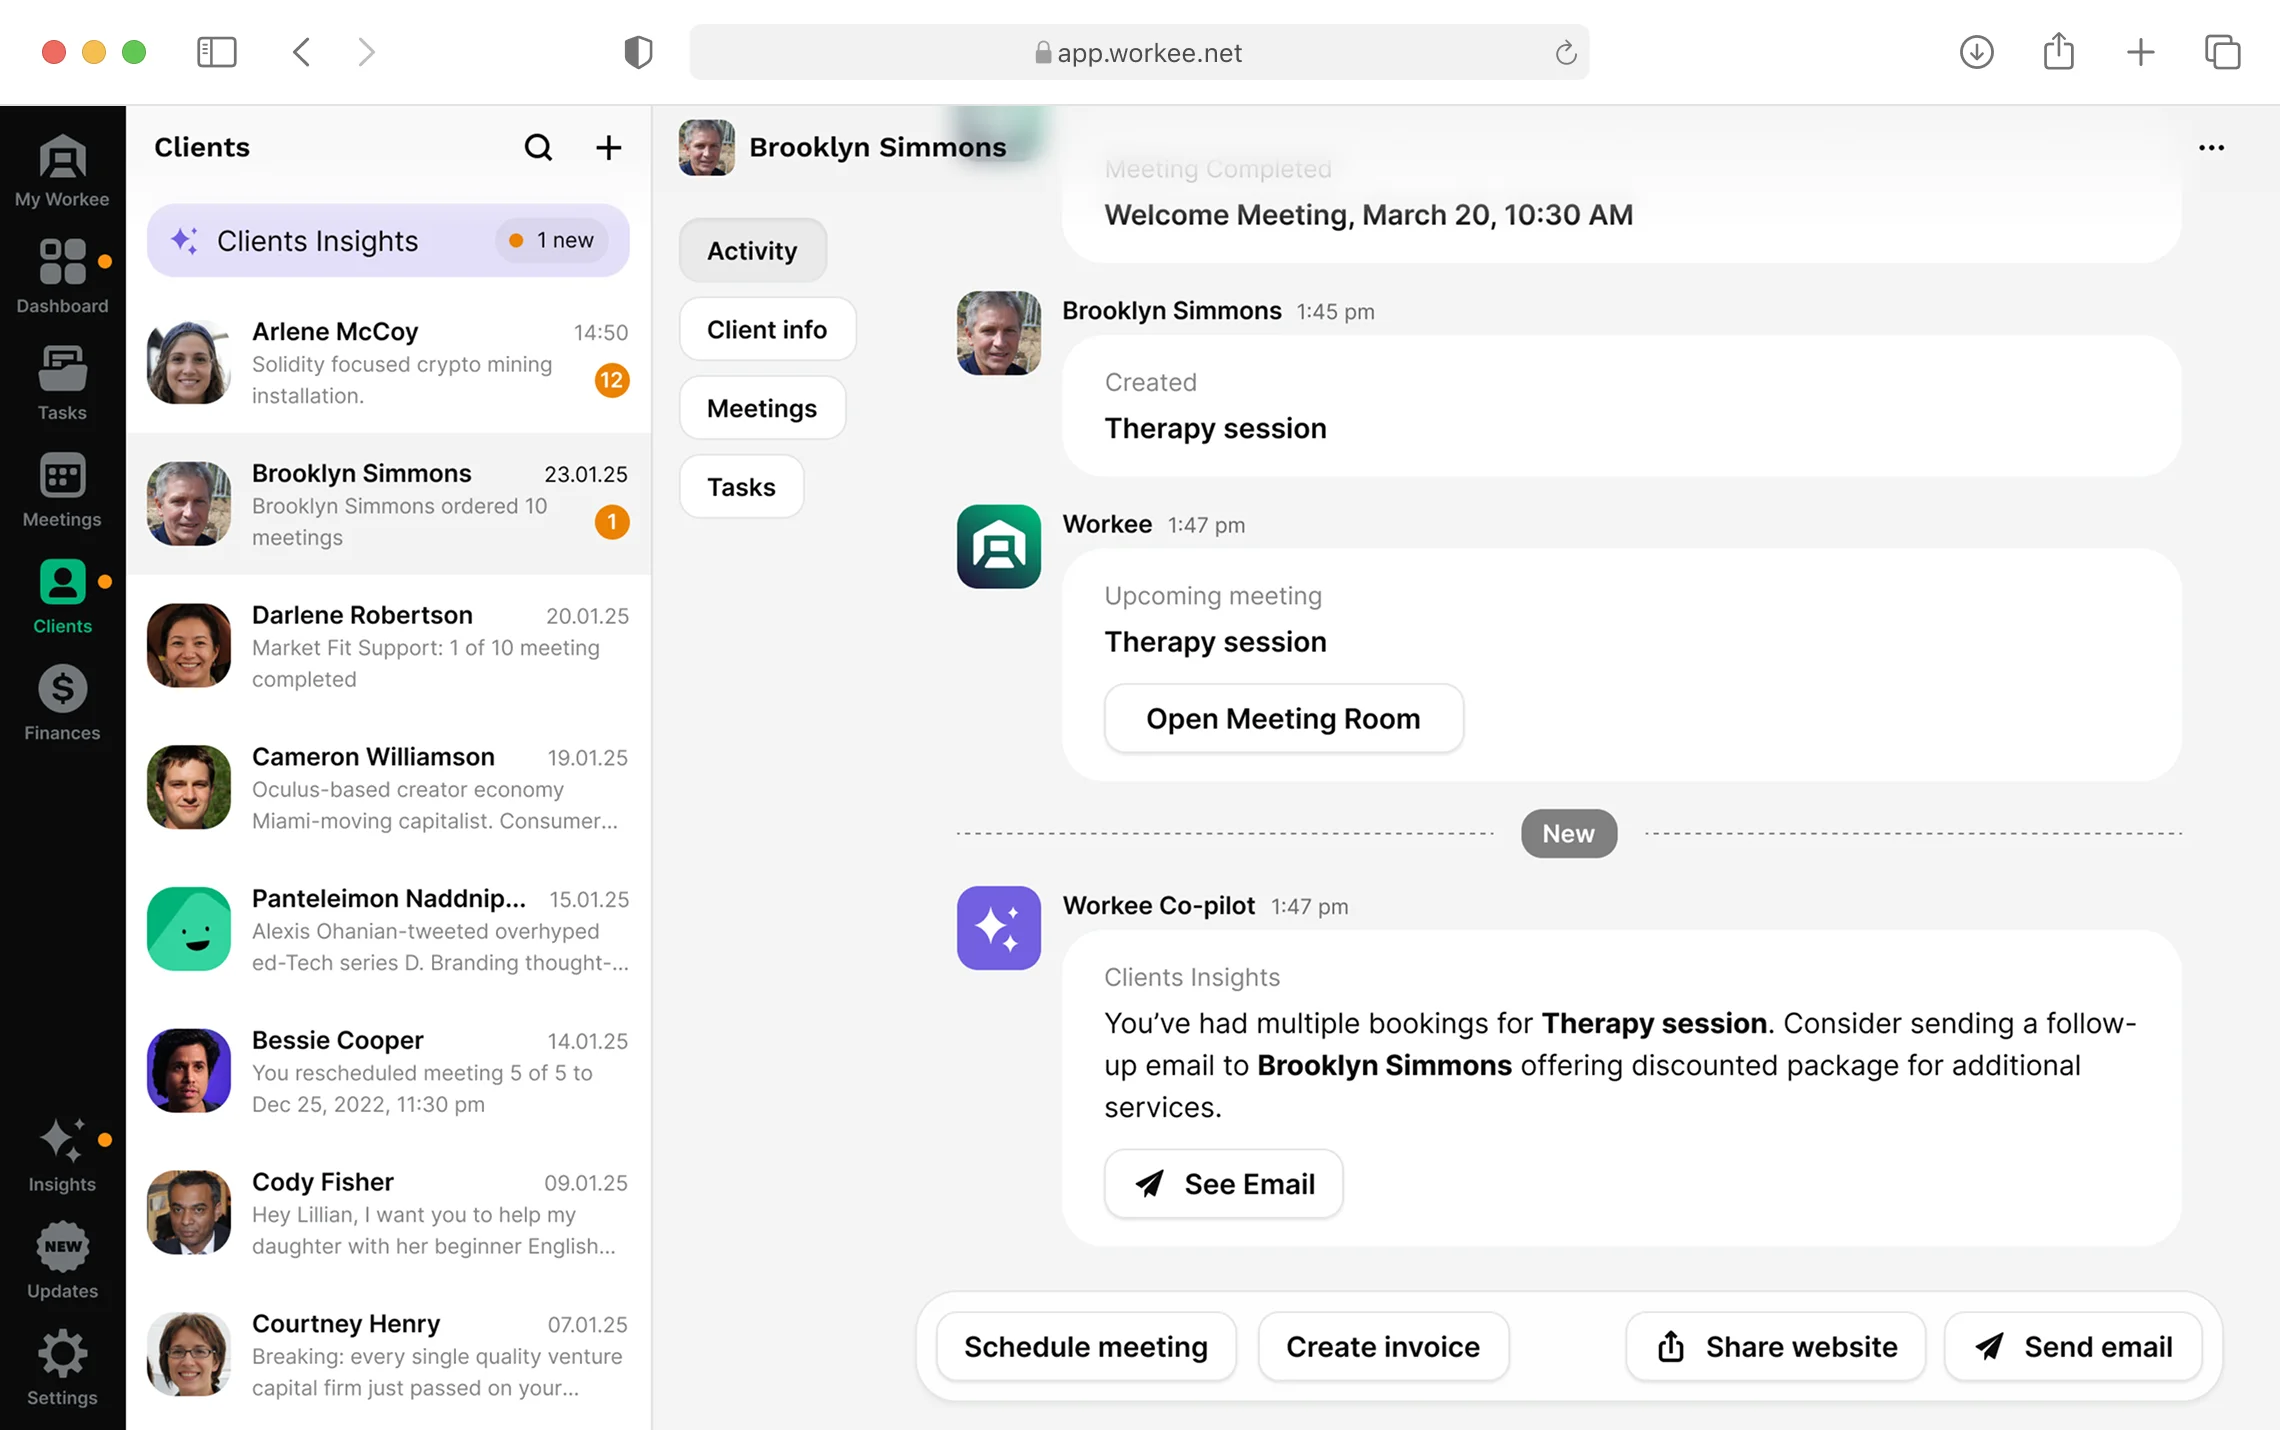Image resolution: width=2280 pixels, height=1430 pixels.
Task: Add a new client with plus icon
Action: coord(608,148)
